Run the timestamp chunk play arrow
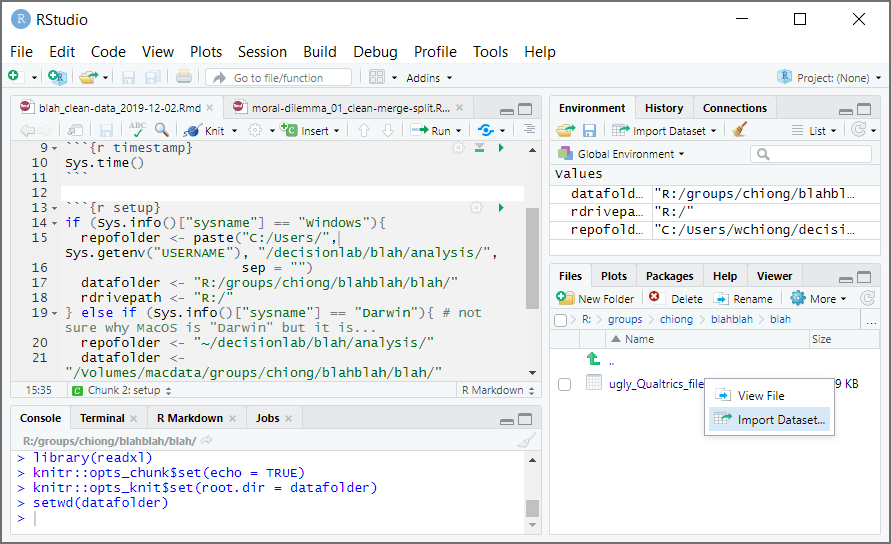The height and width of the screenshot is (544, 891). 501,148
